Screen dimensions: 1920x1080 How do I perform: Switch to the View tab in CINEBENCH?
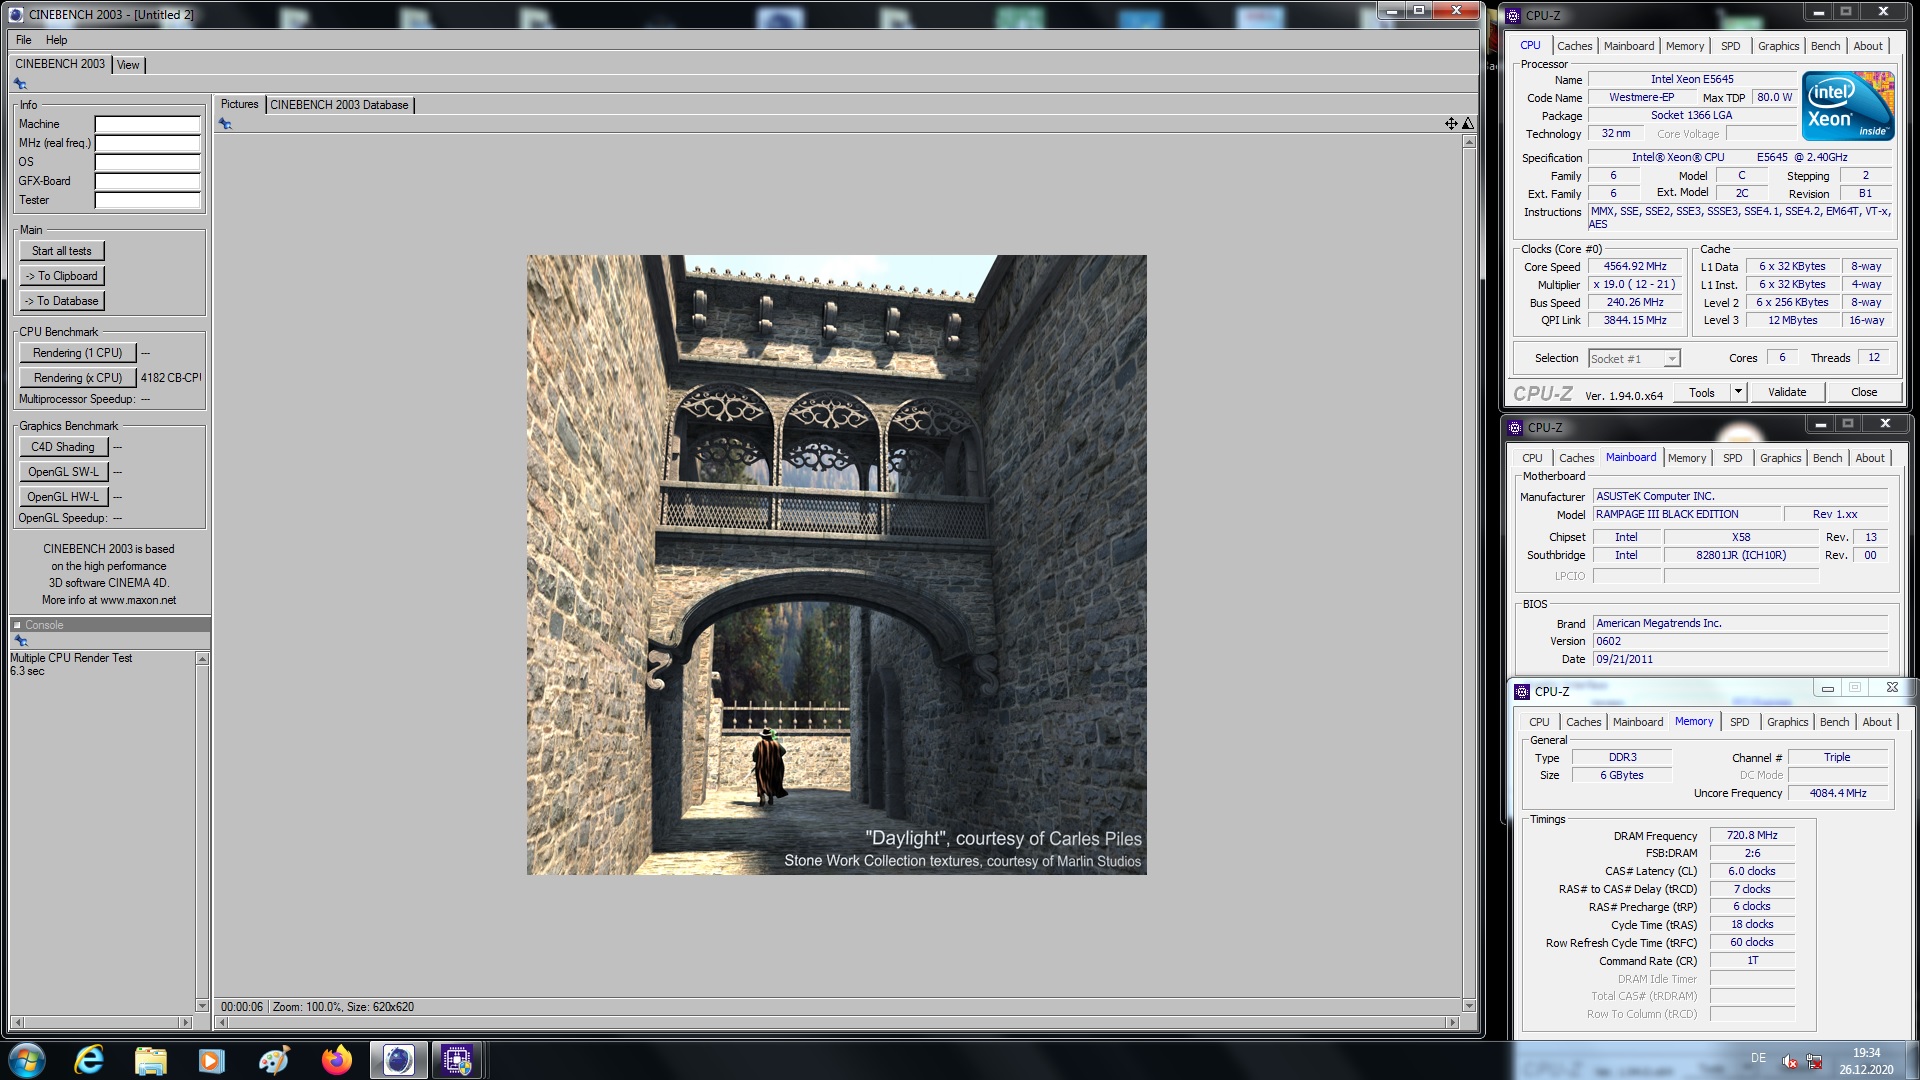point(128,65)
